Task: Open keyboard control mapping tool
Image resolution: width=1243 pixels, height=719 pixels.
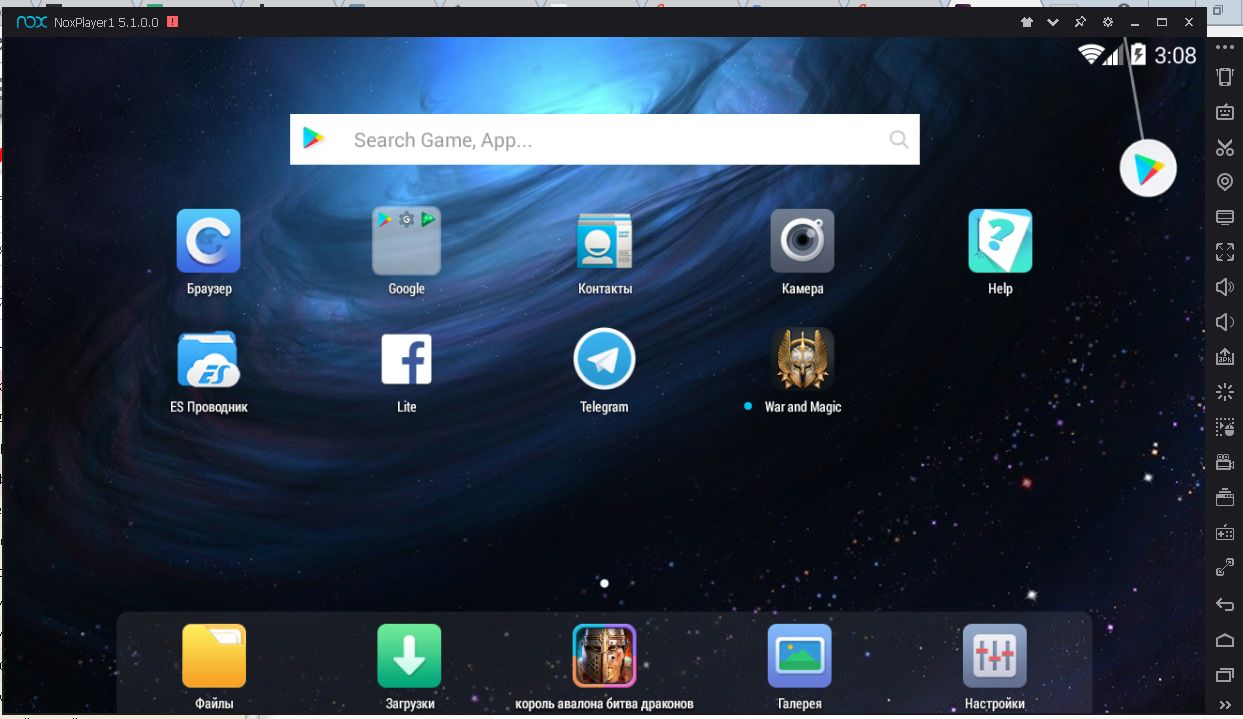Action: click(1224, 113)
